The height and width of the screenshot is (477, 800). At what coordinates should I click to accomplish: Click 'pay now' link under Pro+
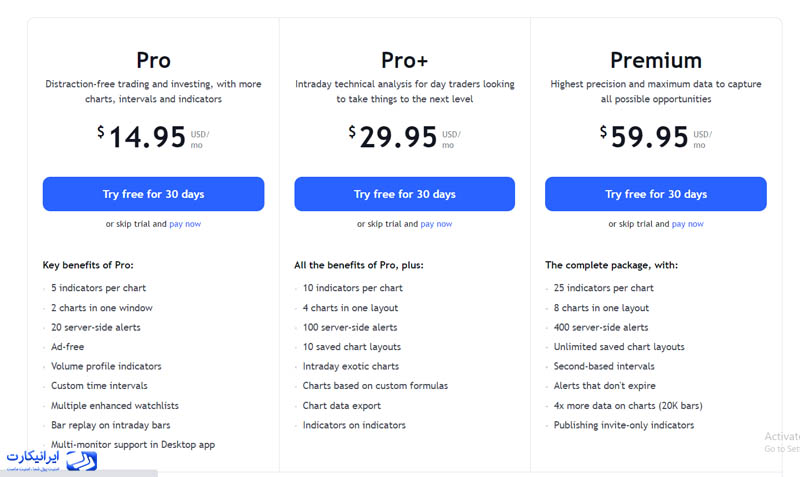point(436,224)
